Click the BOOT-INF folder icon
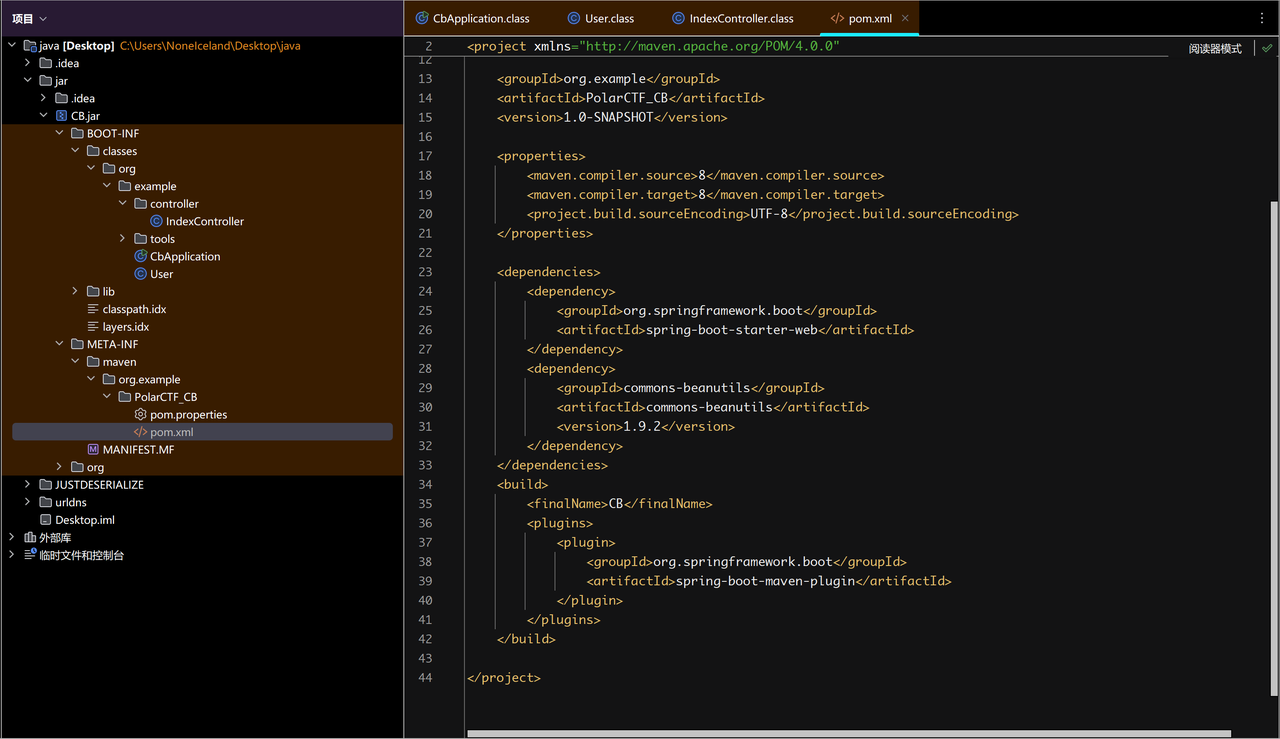 [x=77, y=133]
